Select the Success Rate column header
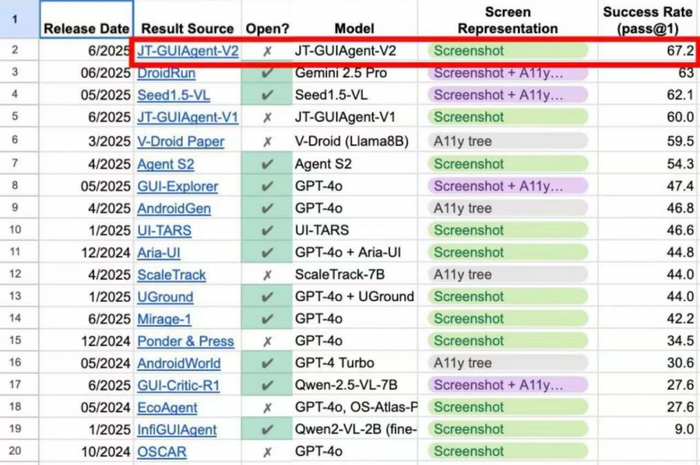The image size is (700, 465). click(x=647, y=19)
